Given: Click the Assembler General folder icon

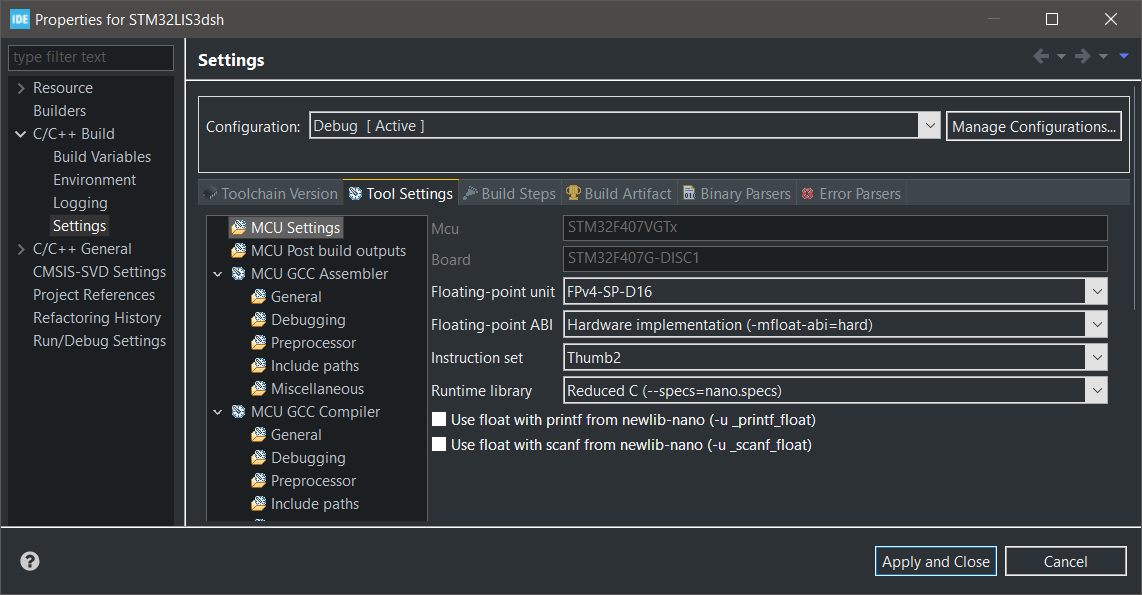Looking at the screenshot, I should point(259,296).
